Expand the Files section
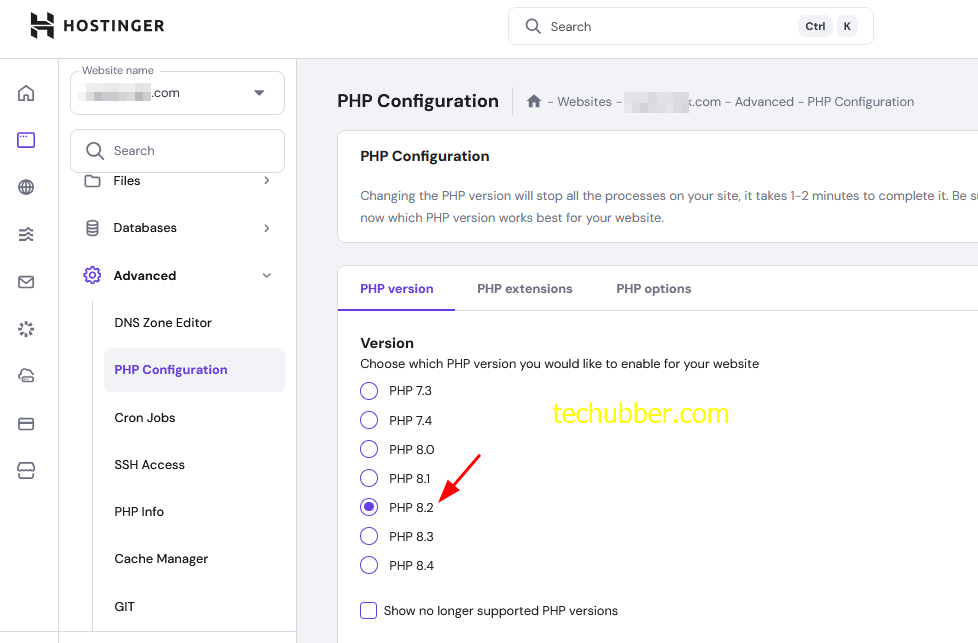Screen dimensions: 978x643 177,181
